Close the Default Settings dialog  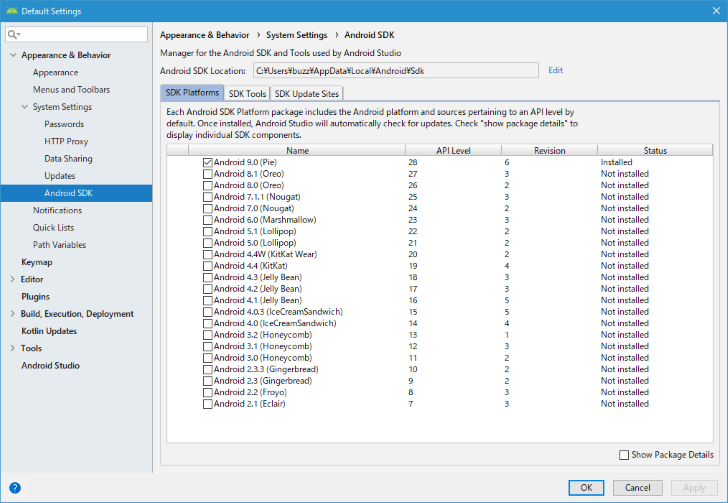[x=716, y=11]
